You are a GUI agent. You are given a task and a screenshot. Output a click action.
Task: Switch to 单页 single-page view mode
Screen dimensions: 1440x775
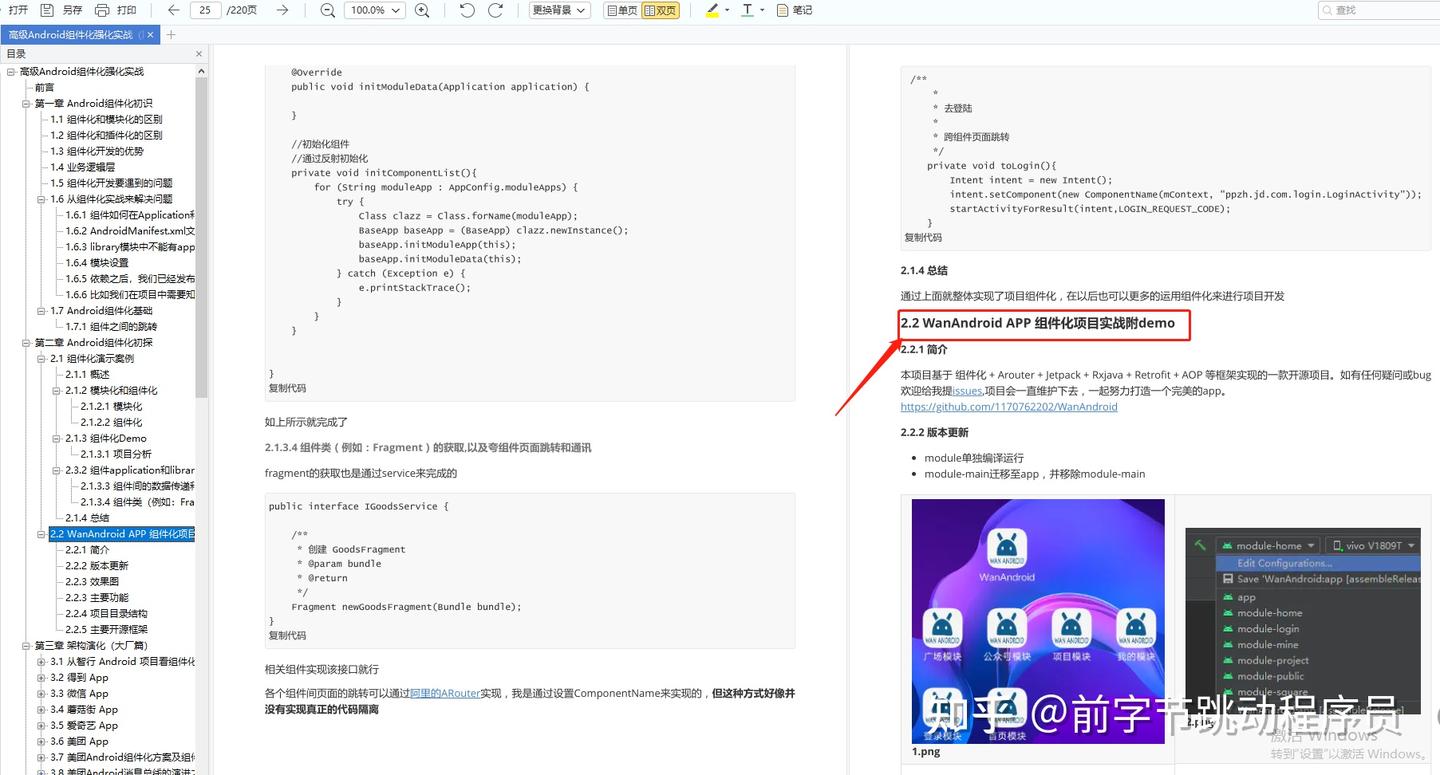pos(622,9)
